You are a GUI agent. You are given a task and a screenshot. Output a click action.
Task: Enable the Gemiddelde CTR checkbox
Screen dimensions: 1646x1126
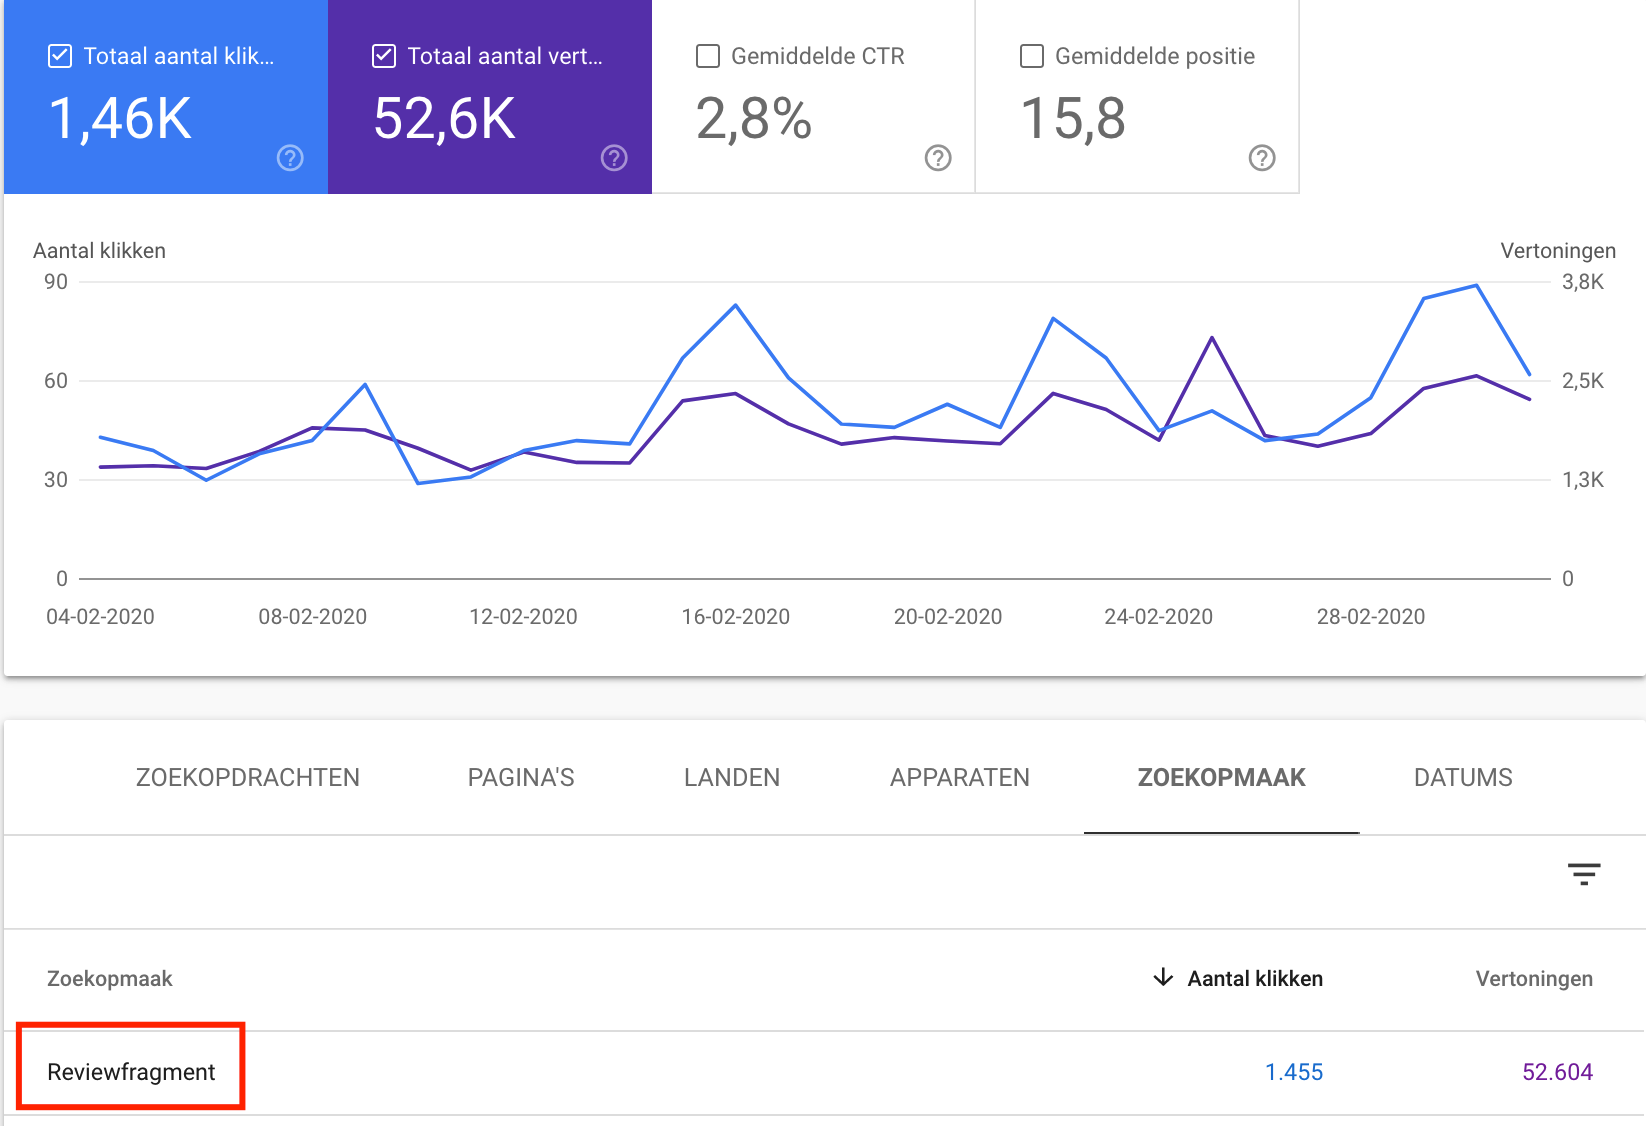click(707, 56)
